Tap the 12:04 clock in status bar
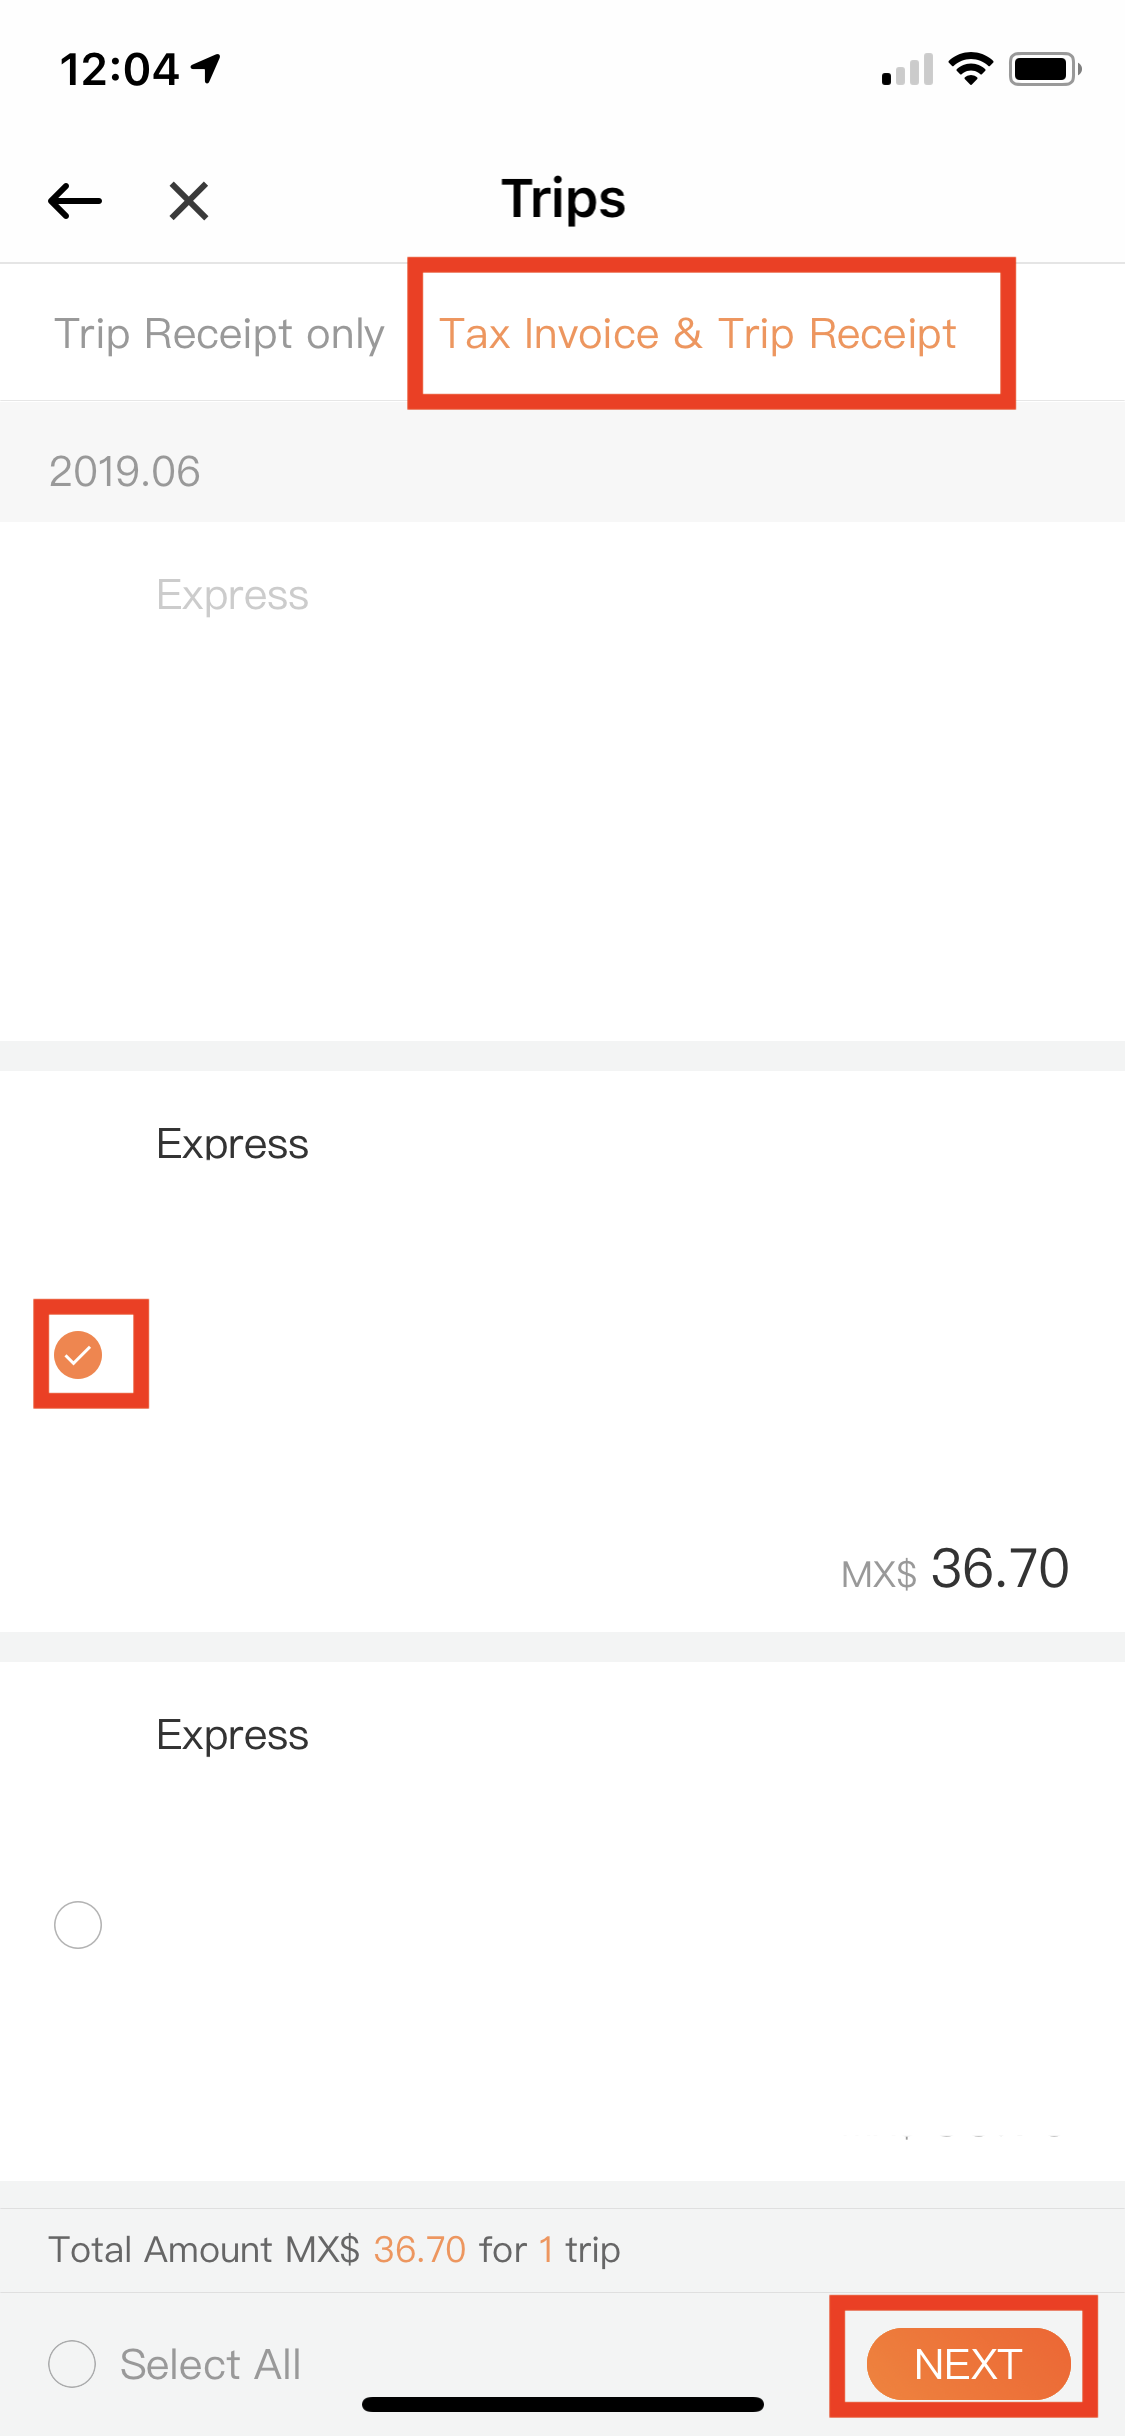Viewport: 1125px width, 2436px height. (119, 69)
